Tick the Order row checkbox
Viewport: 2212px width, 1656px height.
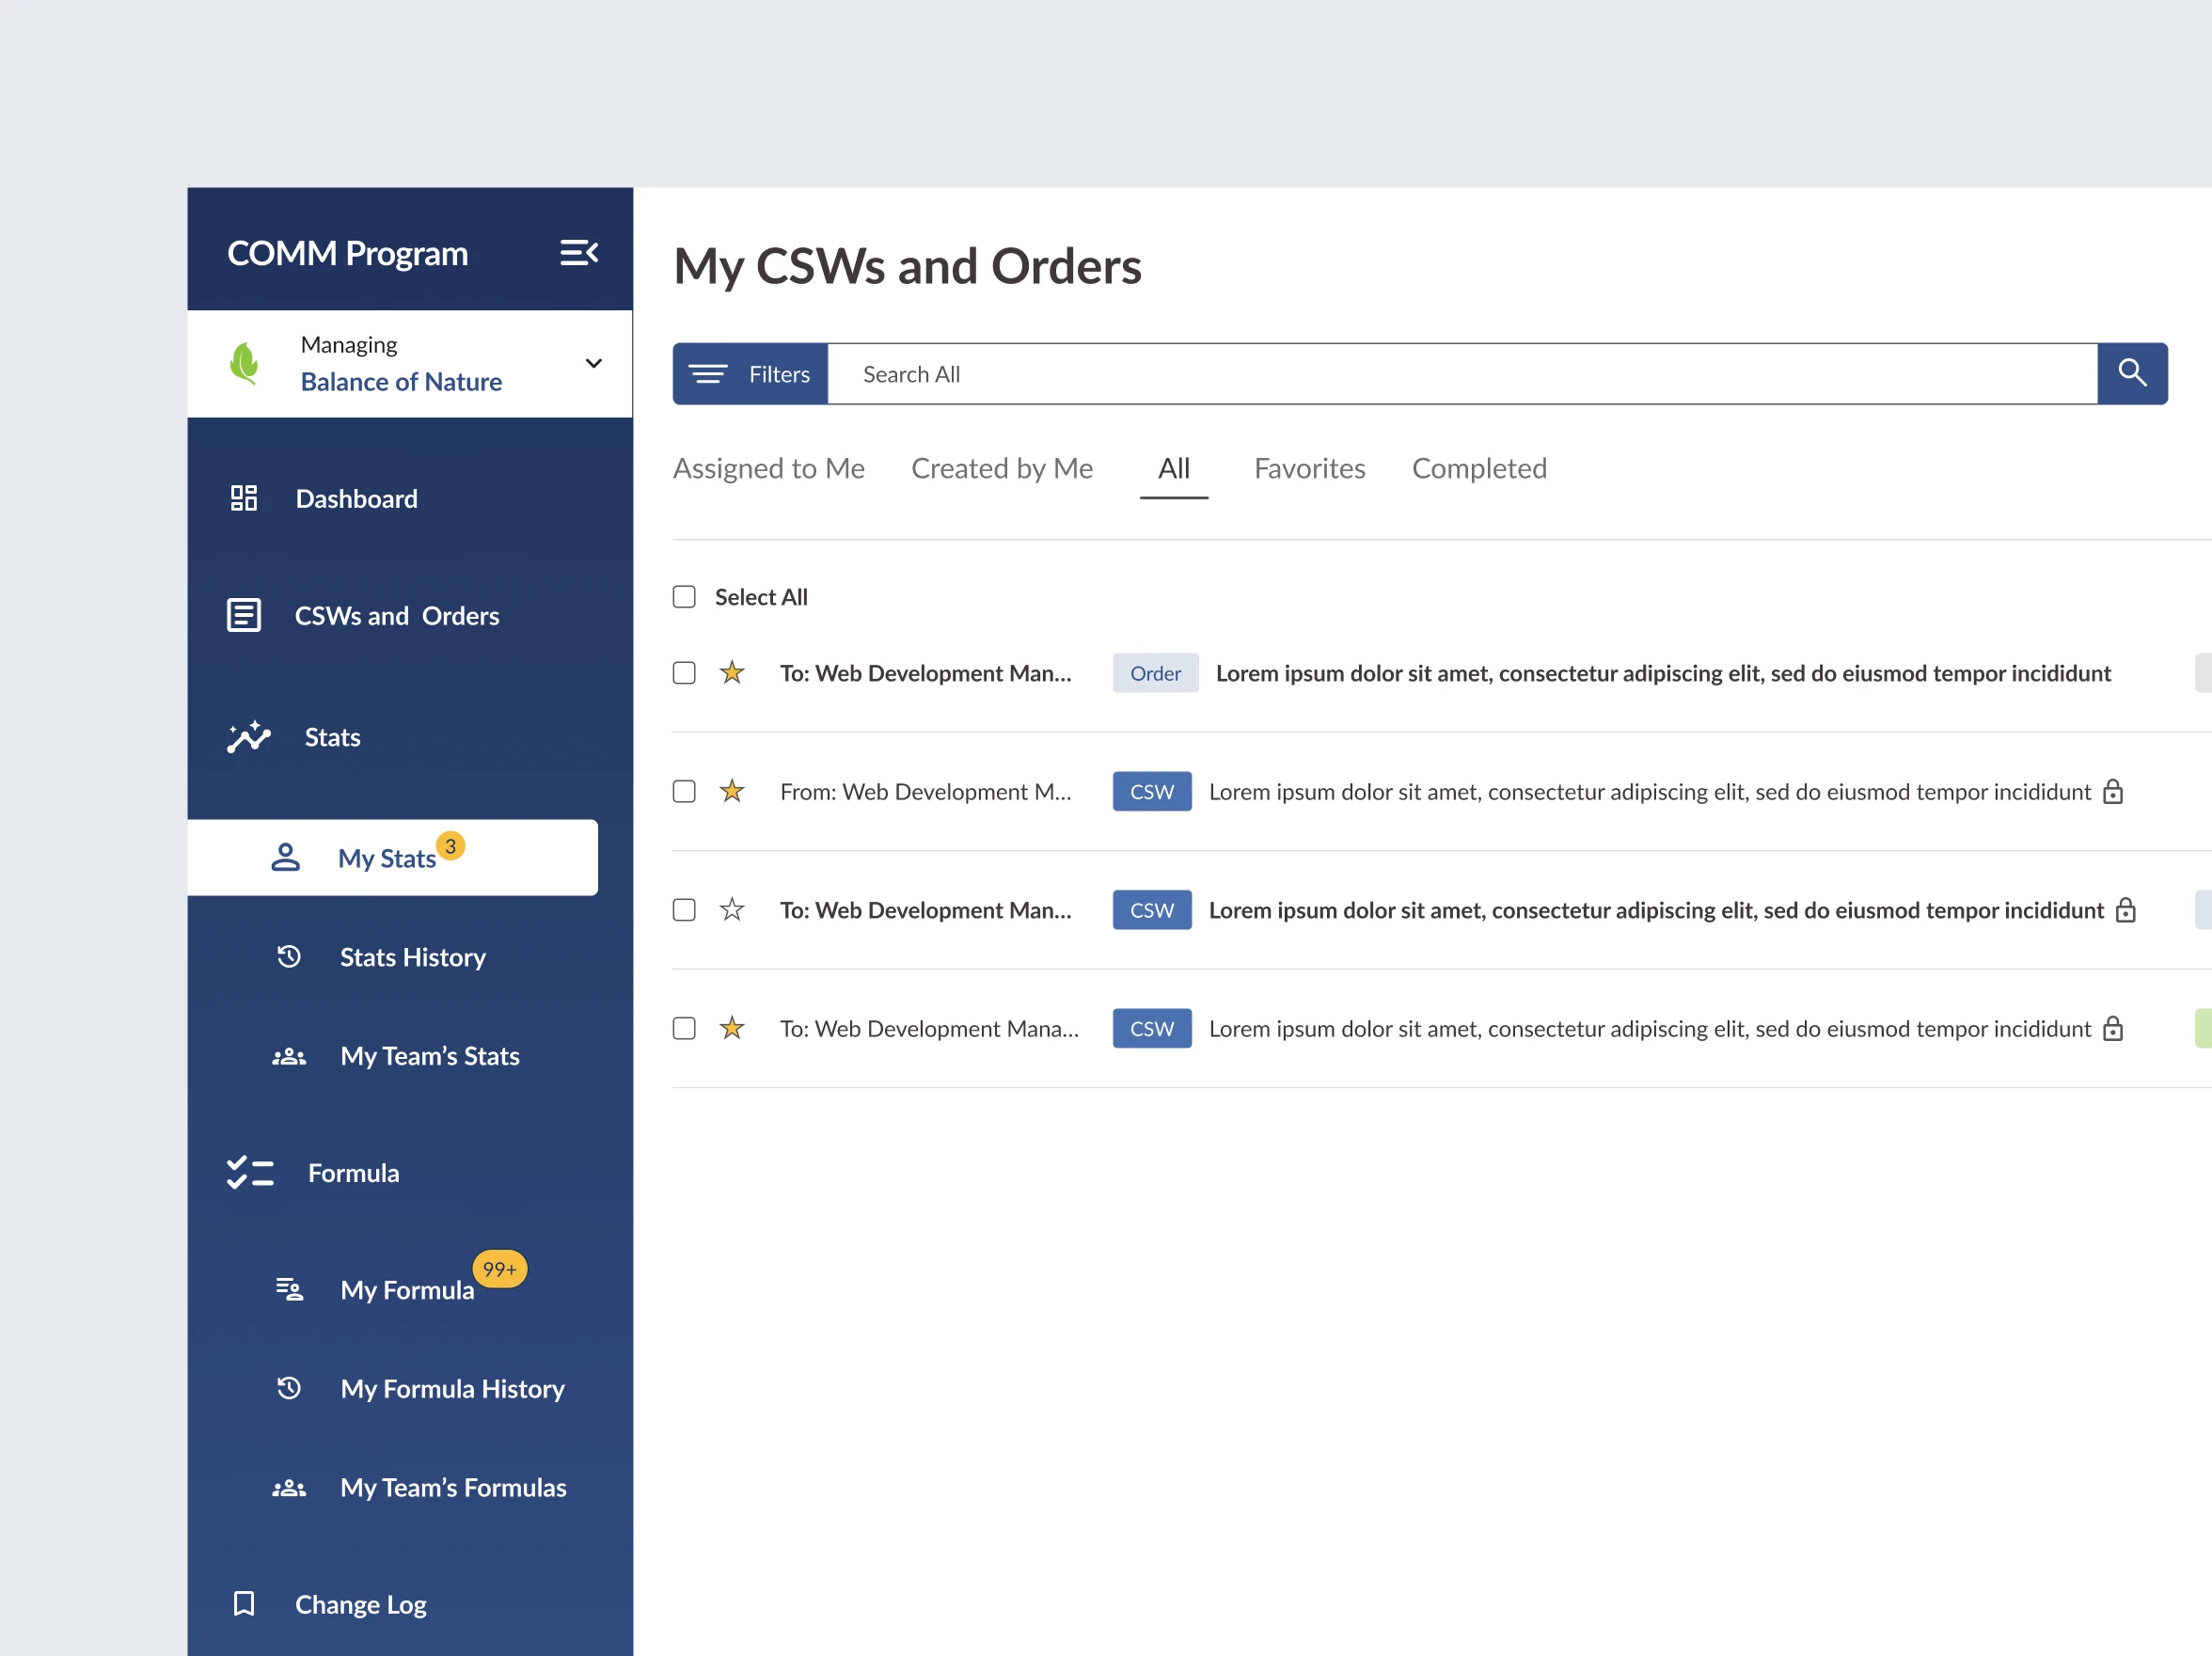pyautogui.click(x=684, y=673)
